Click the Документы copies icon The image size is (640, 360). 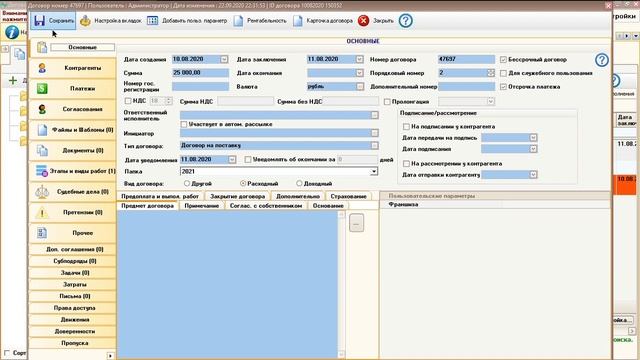[x=42, y=150]
